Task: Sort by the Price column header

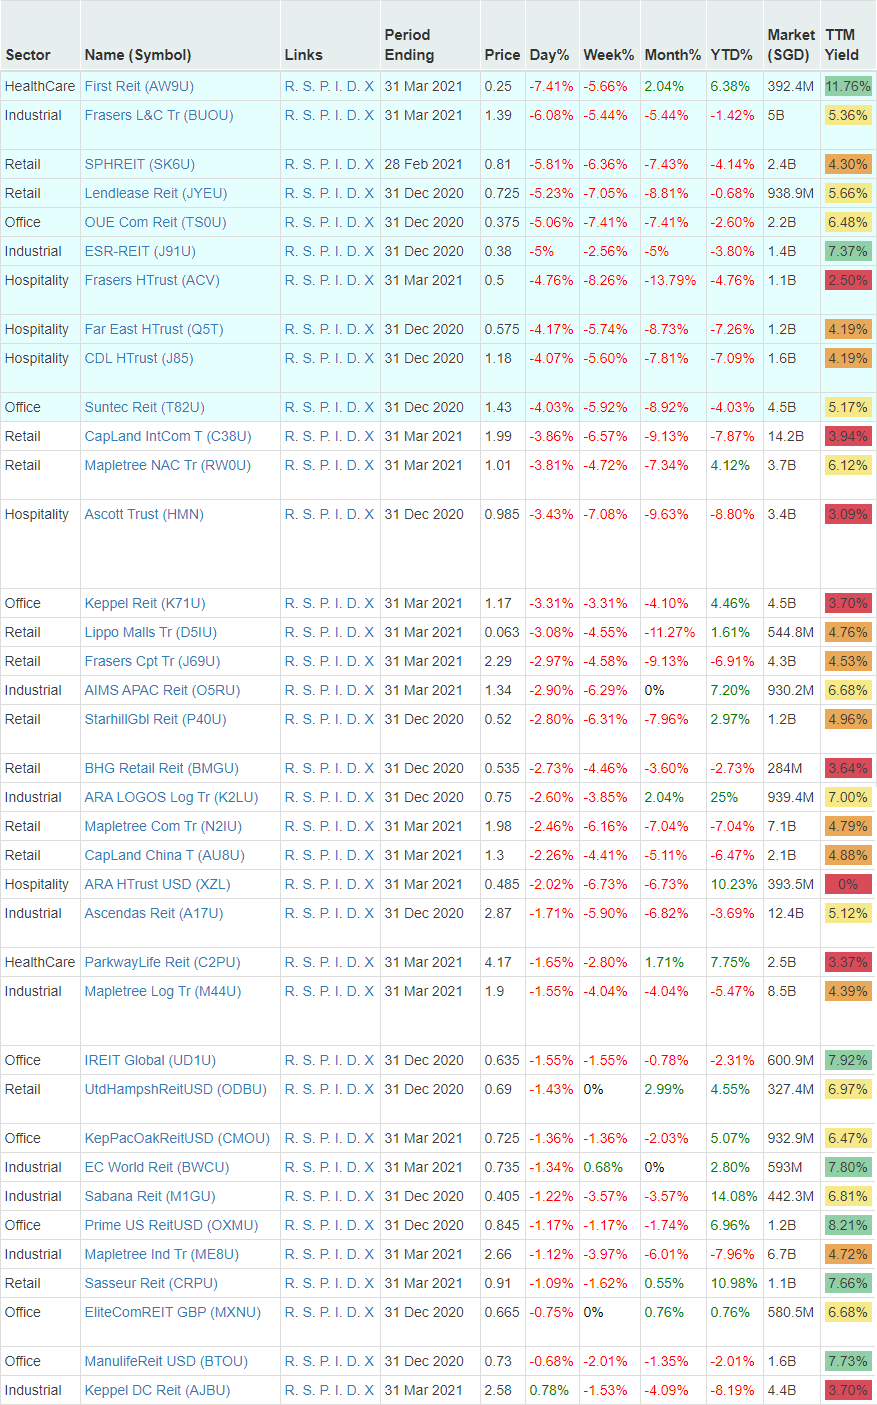Action: point(502,55)
